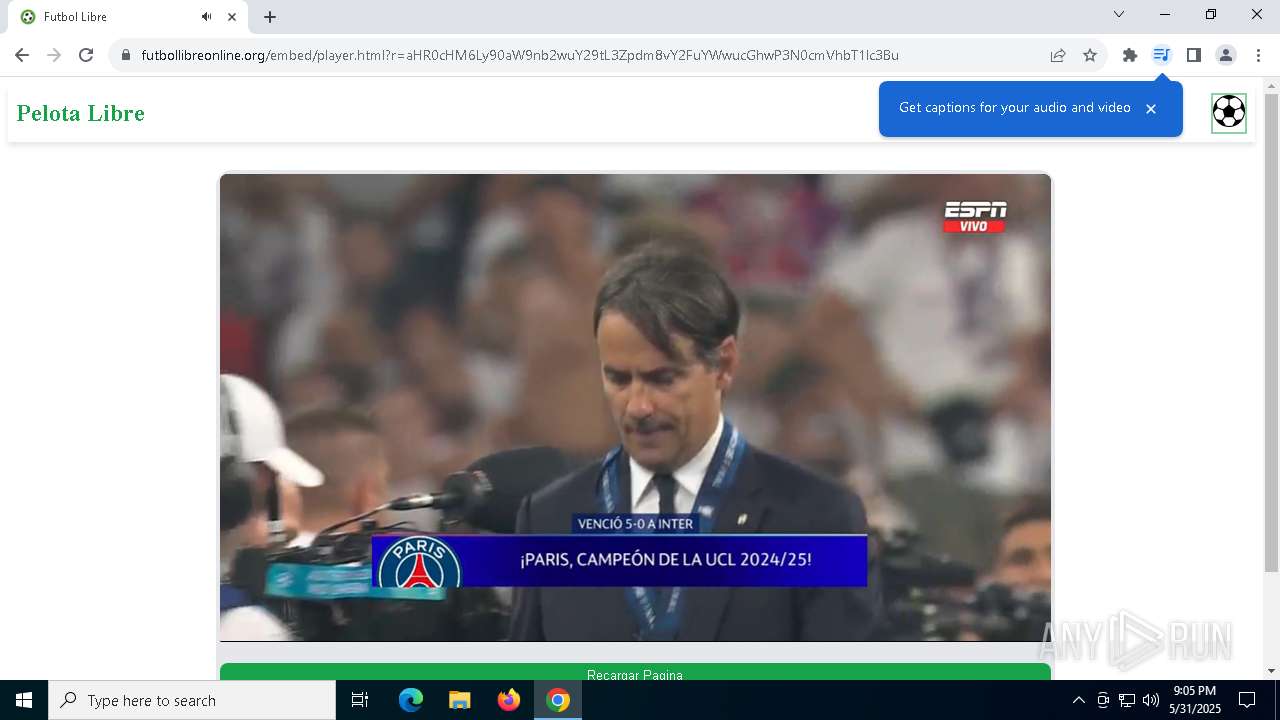1280x720 pixels.
Task: Open the Chrome extensions puzzle menu
Action: point(1130,55)
